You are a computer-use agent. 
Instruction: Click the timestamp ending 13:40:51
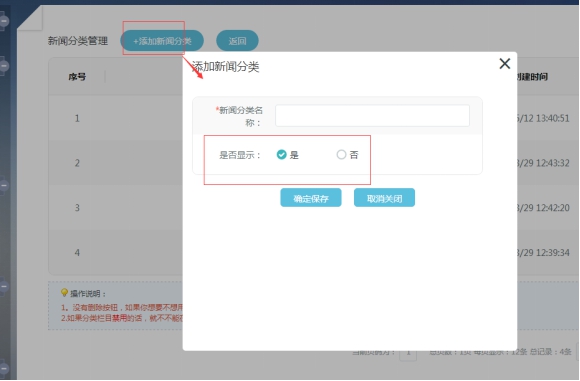pos(543,118)
